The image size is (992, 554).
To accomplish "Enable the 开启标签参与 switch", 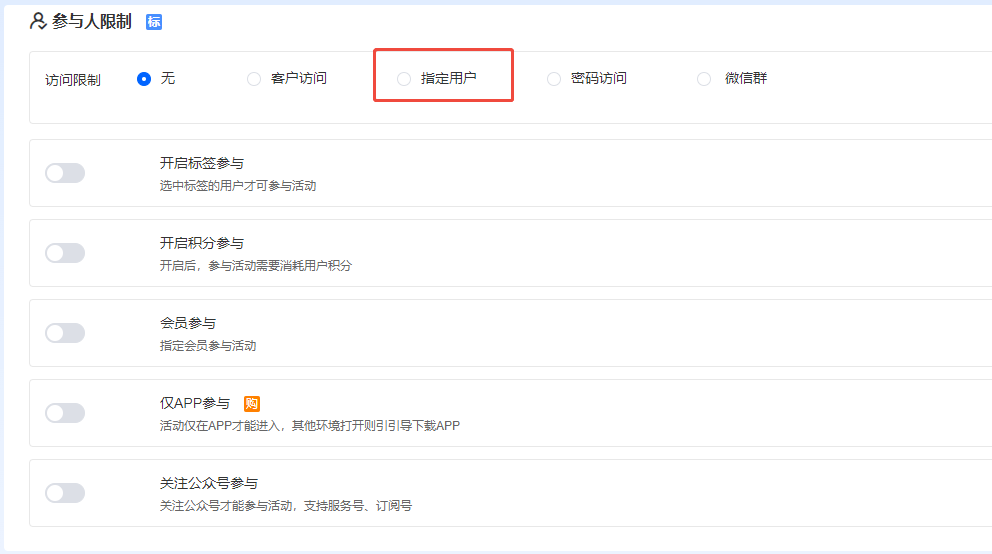I will tap(65, 173).
